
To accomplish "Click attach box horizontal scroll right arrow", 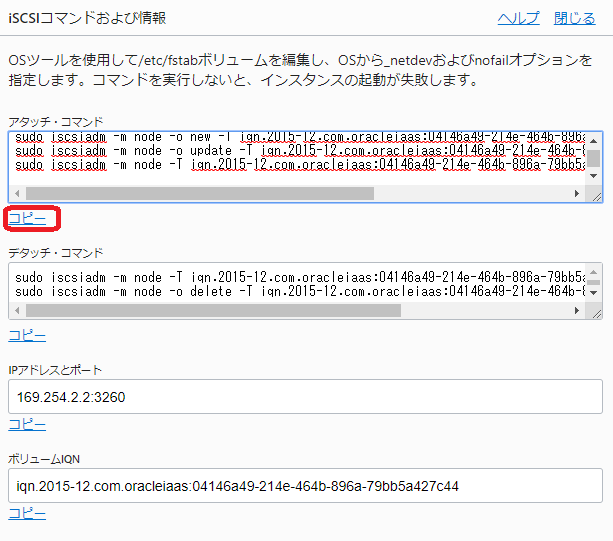I will [x=578, y=193].
